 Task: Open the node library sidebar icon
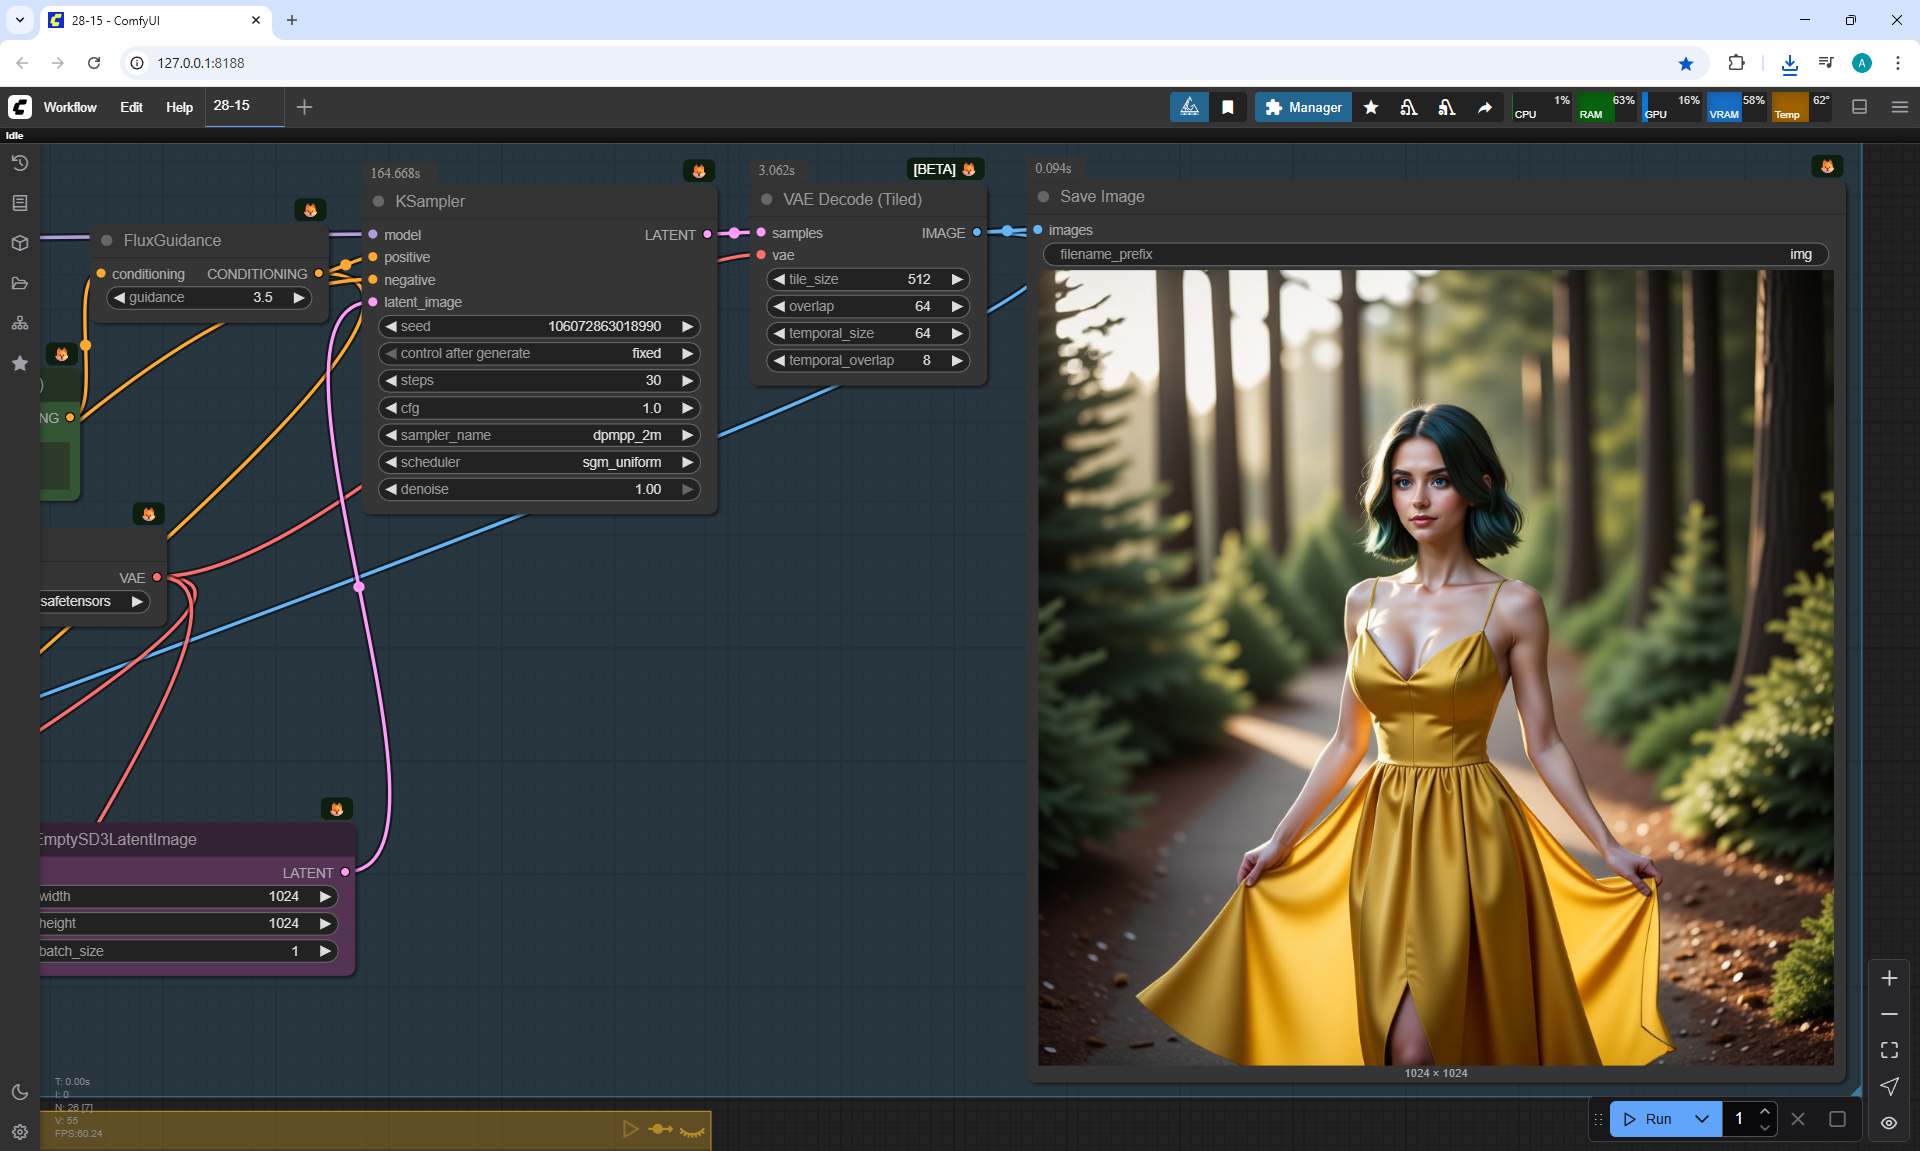coord(20,203)
